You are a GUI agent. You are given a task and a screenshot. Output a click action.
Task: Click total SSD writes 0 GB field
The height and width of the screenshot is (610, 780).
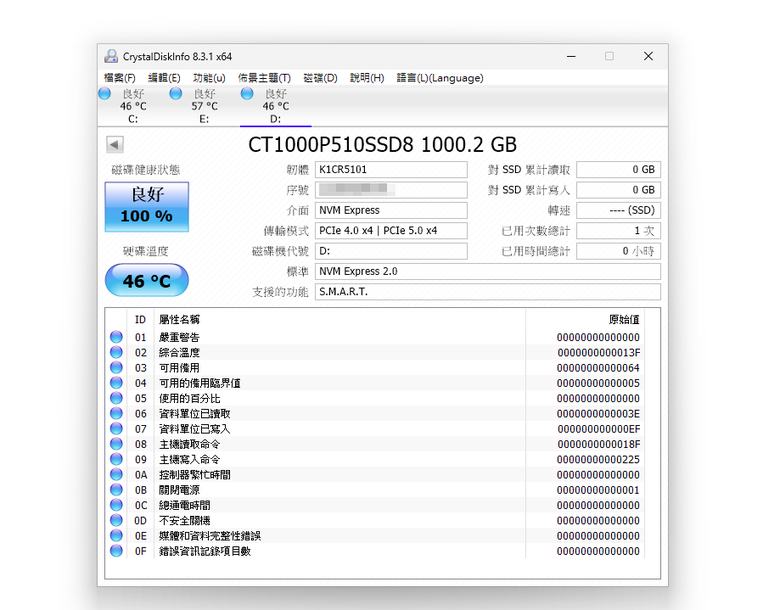click(618, 190)
